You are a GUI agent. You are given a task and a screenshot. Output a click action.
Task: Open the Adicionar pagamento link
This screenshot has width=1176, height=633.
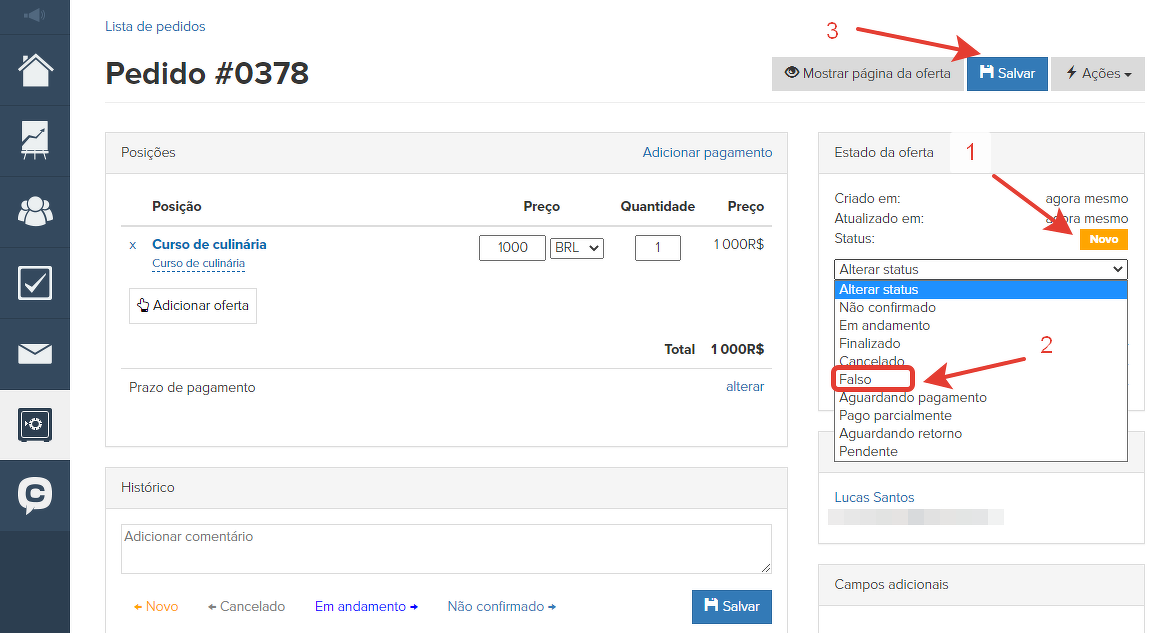pyautogui.click(x=707, y=153)
